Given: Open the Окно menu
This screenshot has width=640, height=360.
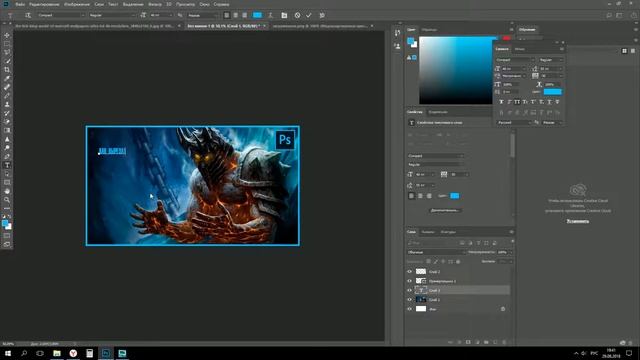Looking at the screenshot, I should [204, 4].
